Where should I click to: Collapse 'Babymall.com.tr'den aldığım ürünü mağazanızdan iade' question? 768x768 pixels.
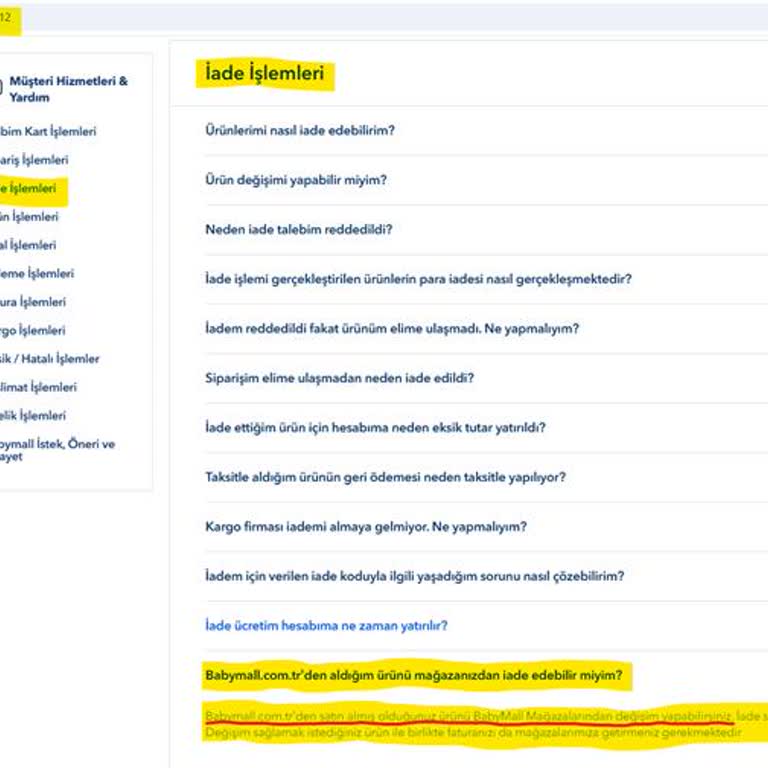coord(414,675)
